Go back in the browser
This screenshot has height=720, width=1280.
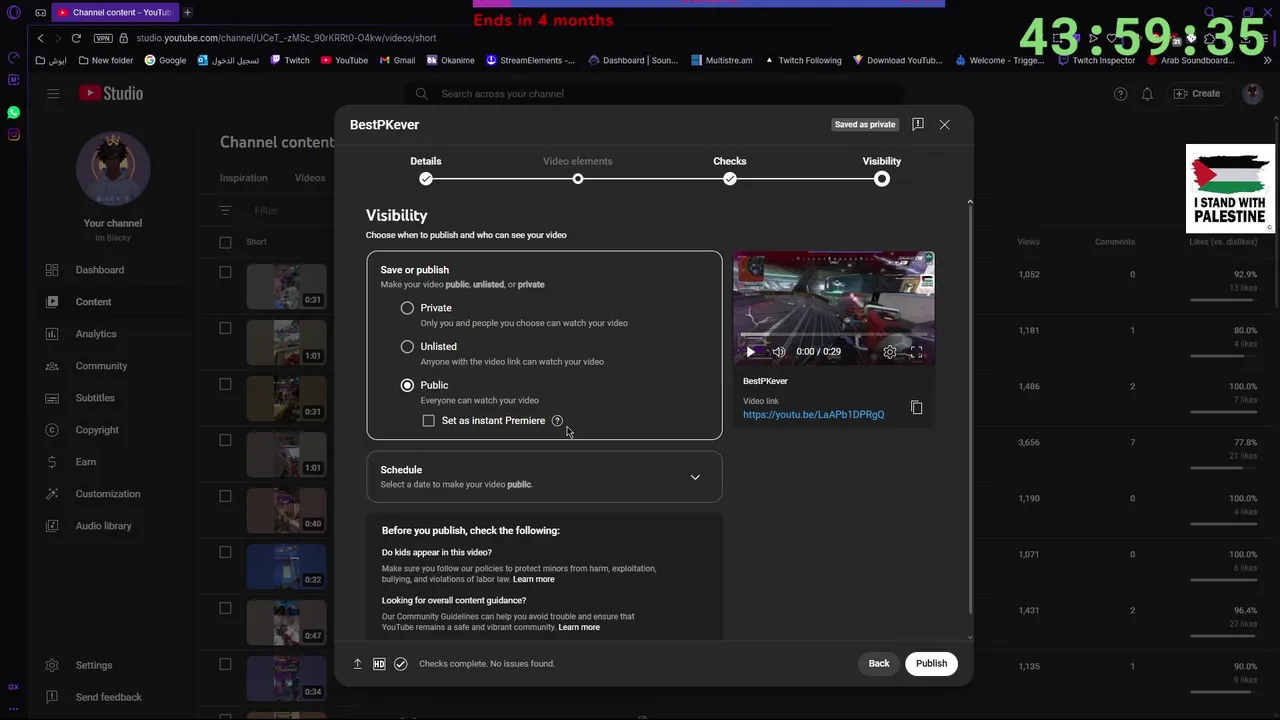(40, 38)
